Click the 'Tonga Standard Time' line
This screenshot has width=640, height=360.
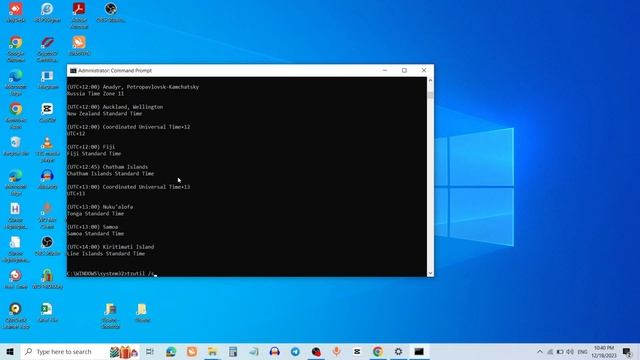[96, 213]
